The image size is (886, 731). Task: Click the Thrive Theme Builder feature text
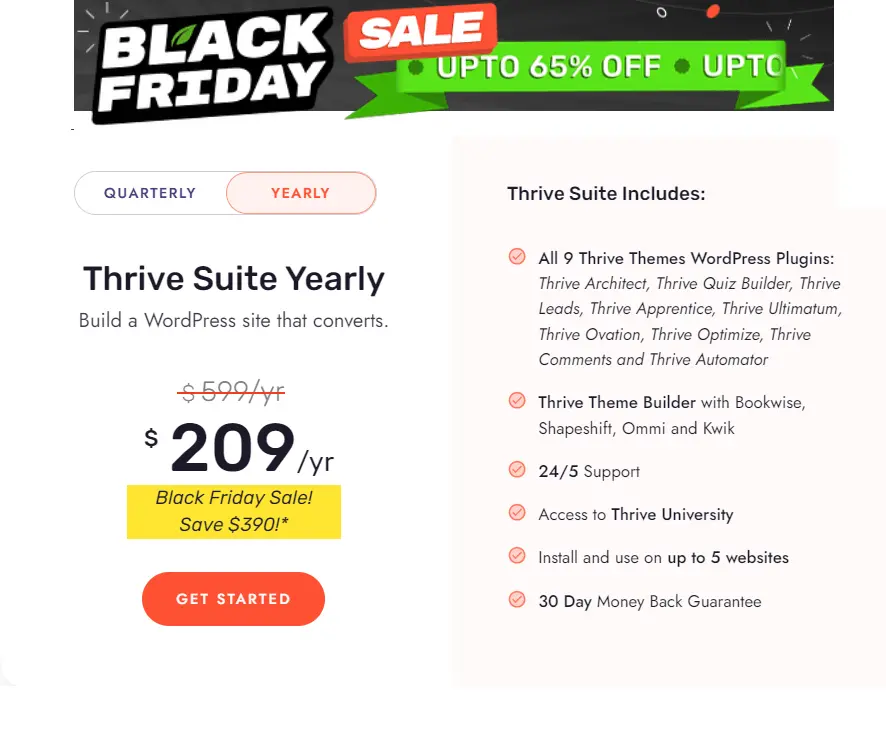pyautogui.click(x=617, y=402)
